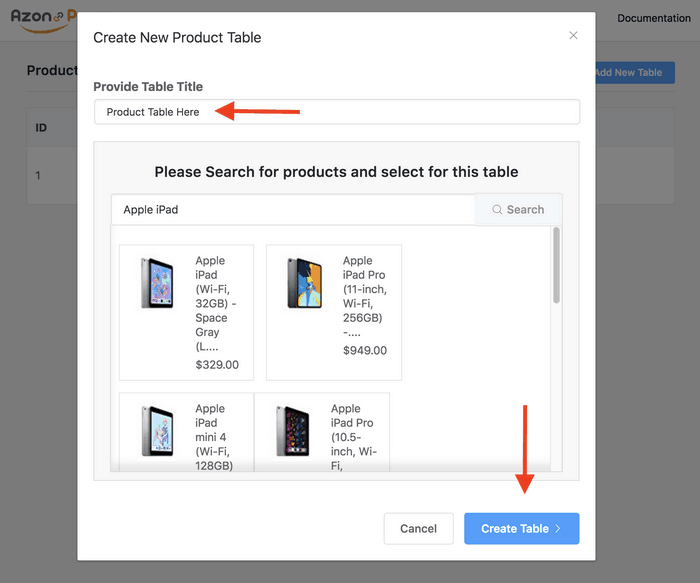Click the iPad mini 4 product title
Viewport: 700px width, 583px height.
click(x=213, y=437)
